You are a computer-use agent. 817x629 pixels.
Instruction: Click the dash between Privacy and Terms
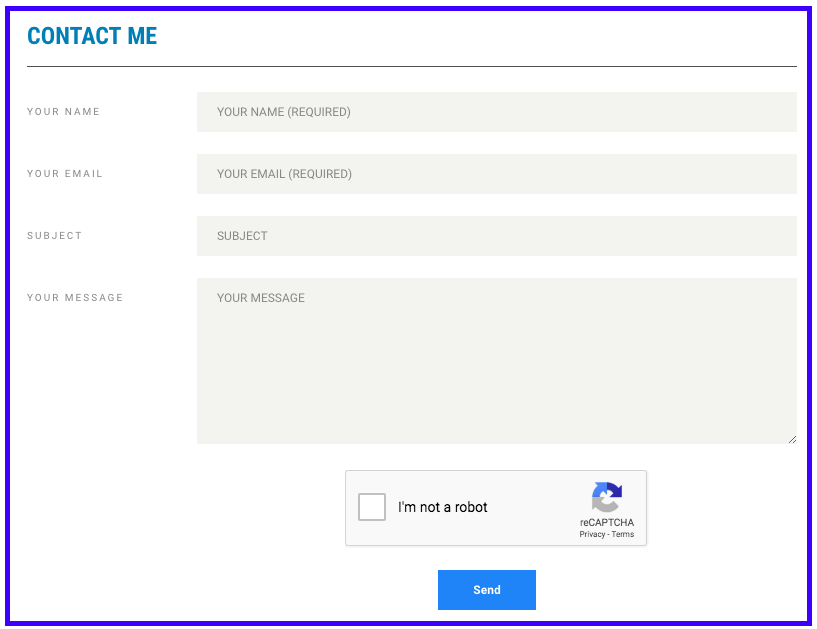coord(608,534)
